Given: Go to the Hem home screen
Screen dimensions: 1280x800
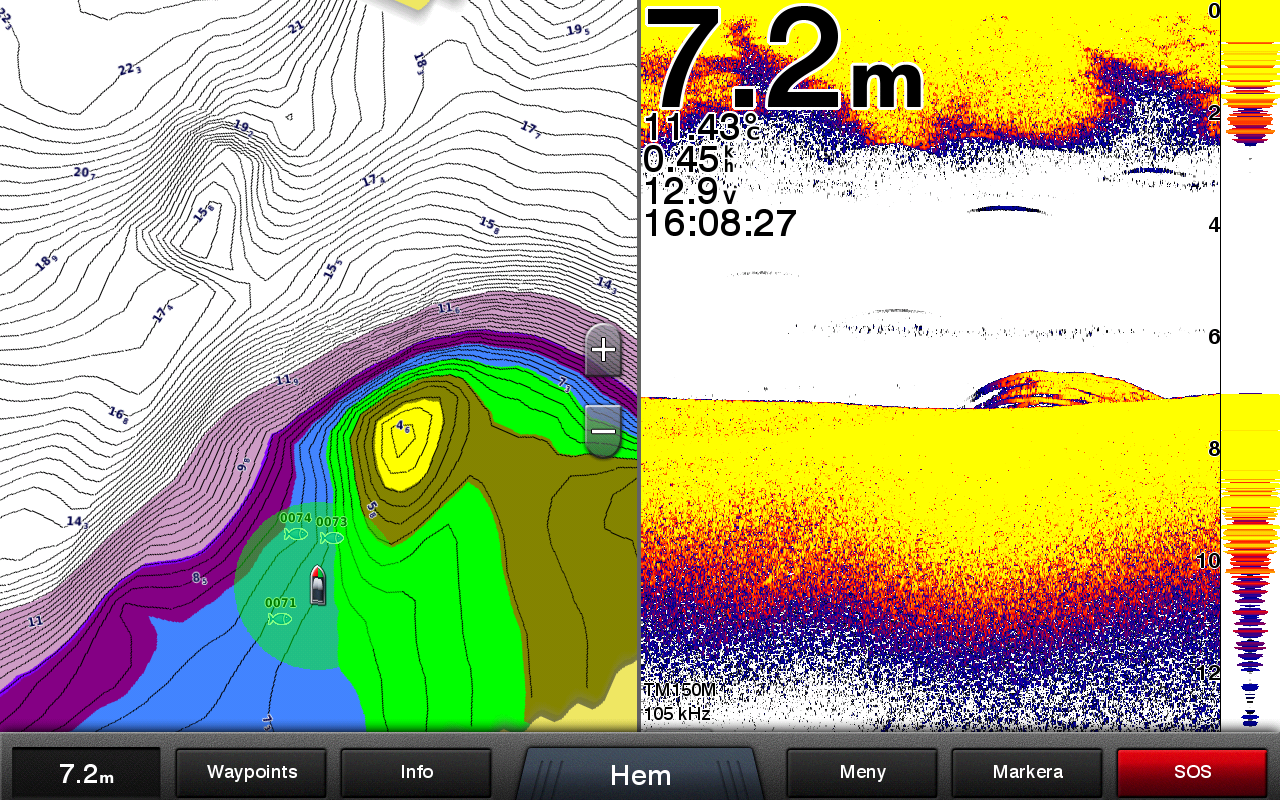Looking at the screenshot, I should coord(640,774).
